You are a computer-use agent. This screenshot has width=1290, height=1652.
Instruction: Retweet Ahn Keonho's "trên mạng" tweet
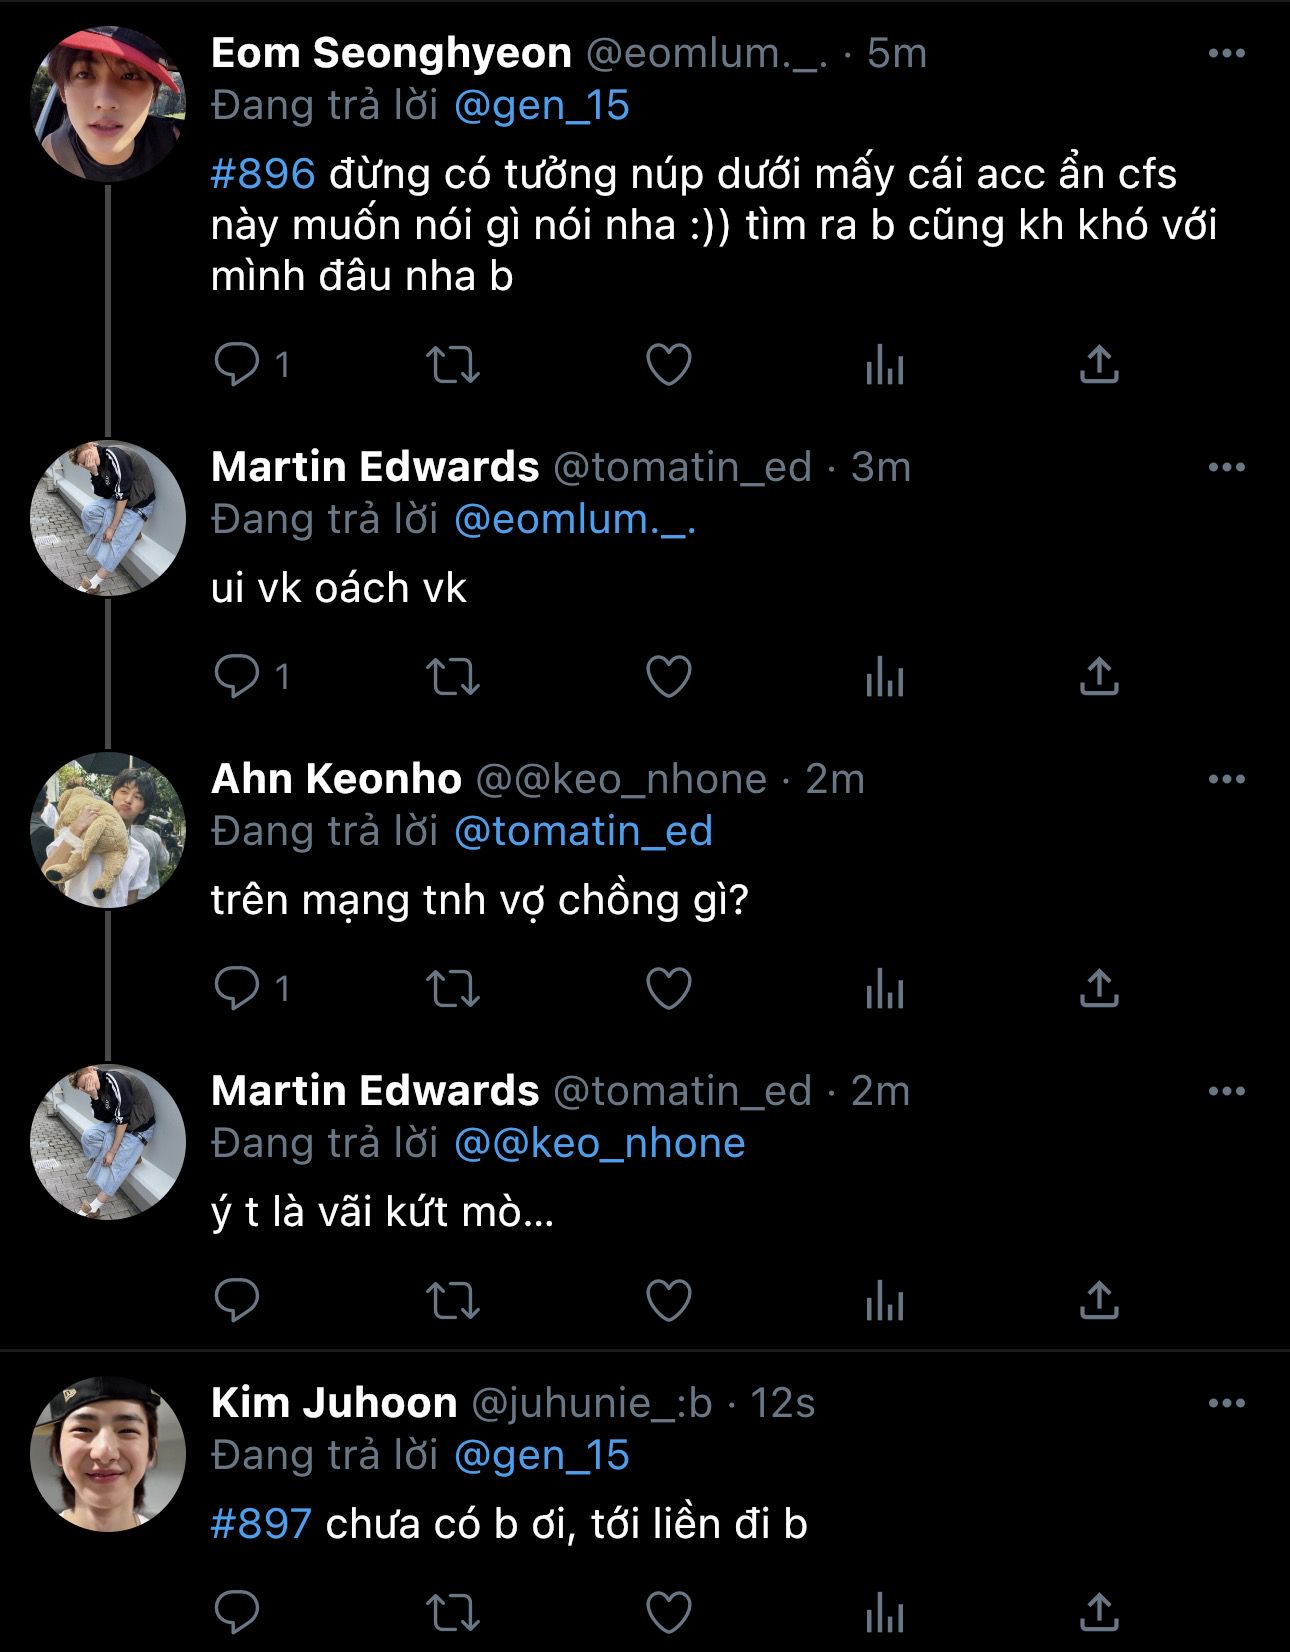tap(453, 989)
